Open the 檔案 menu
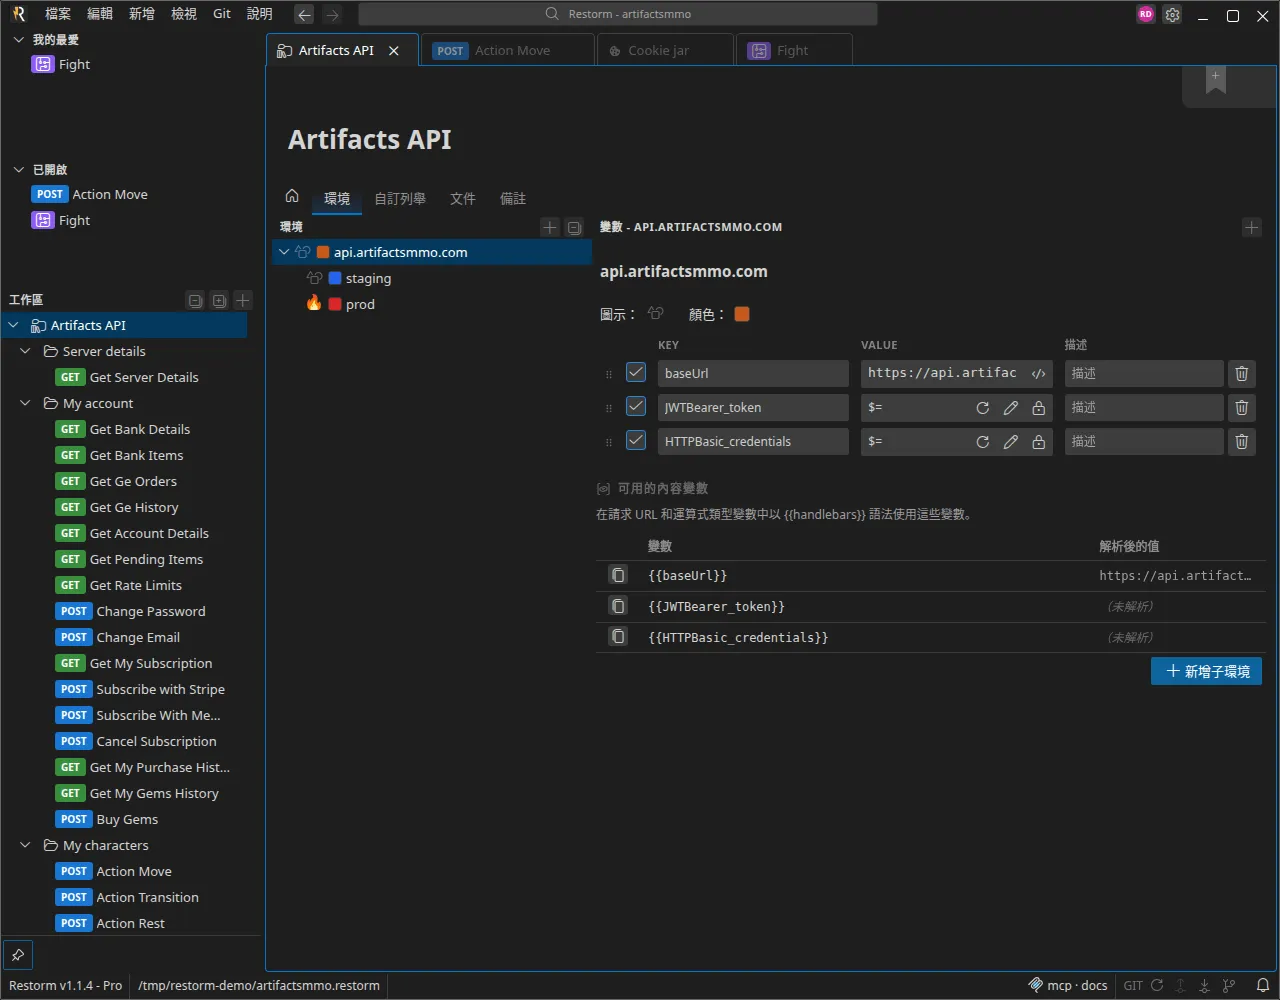 pos(58,14)
